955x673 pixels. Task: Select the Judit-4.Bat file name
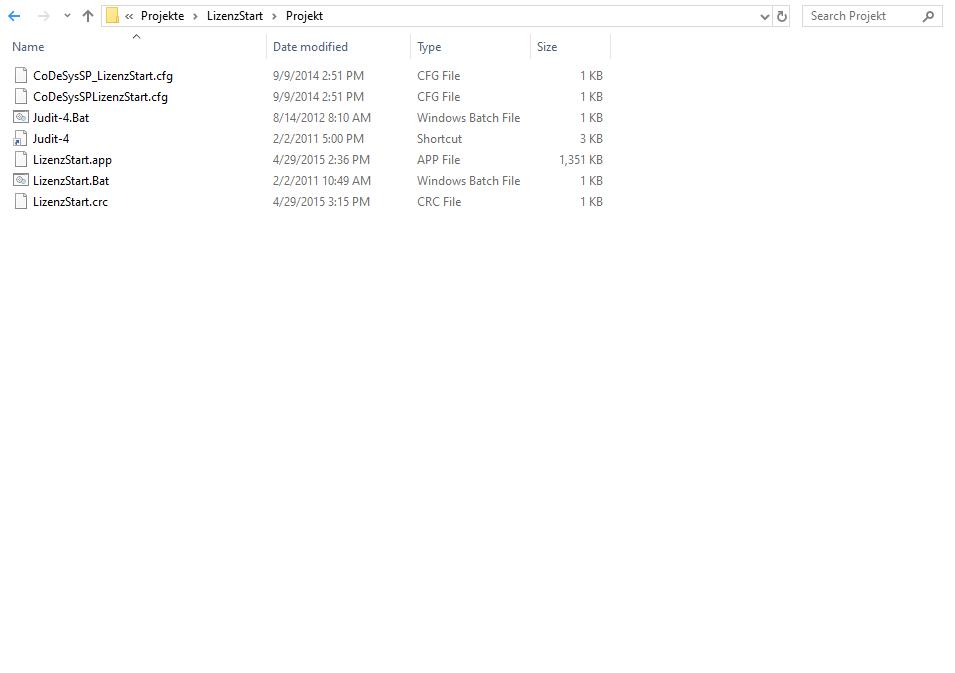pos(61,118)
